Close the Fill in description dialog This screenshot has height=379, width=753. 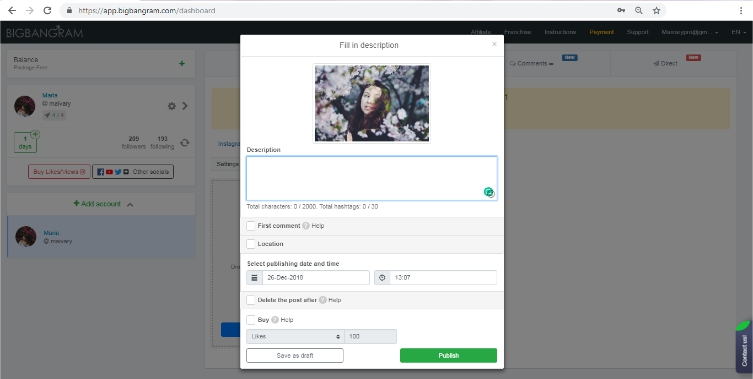point(494,44)
